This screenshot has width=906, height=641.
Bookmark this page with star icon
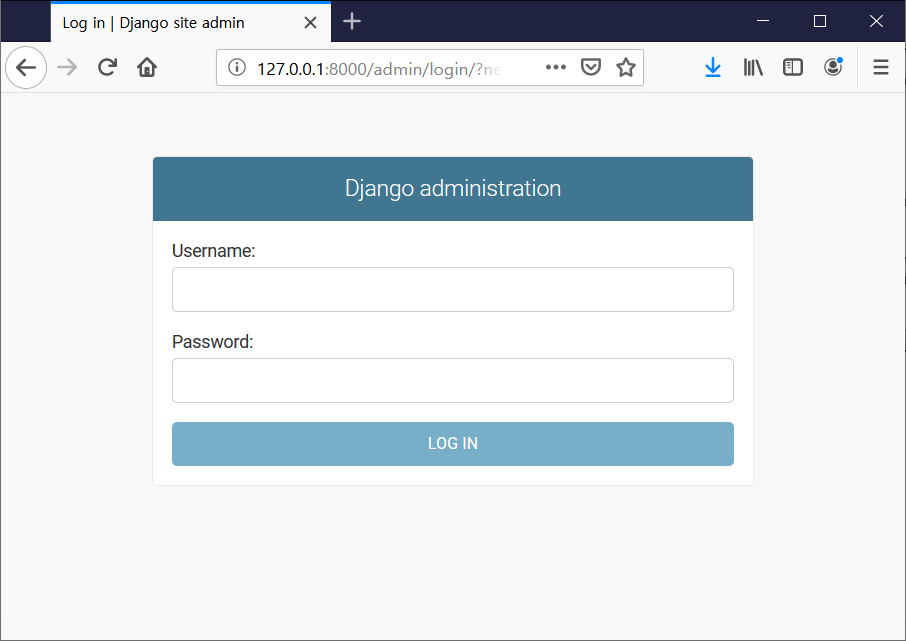click(626, 68)
